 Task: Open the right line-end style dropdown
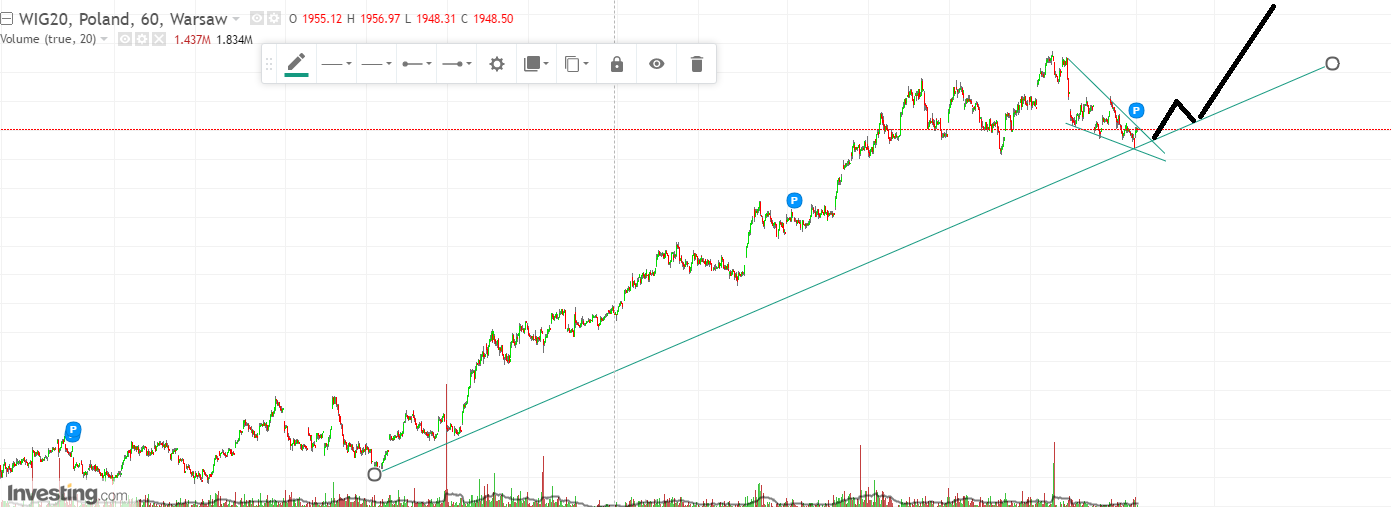coord(457,64)
